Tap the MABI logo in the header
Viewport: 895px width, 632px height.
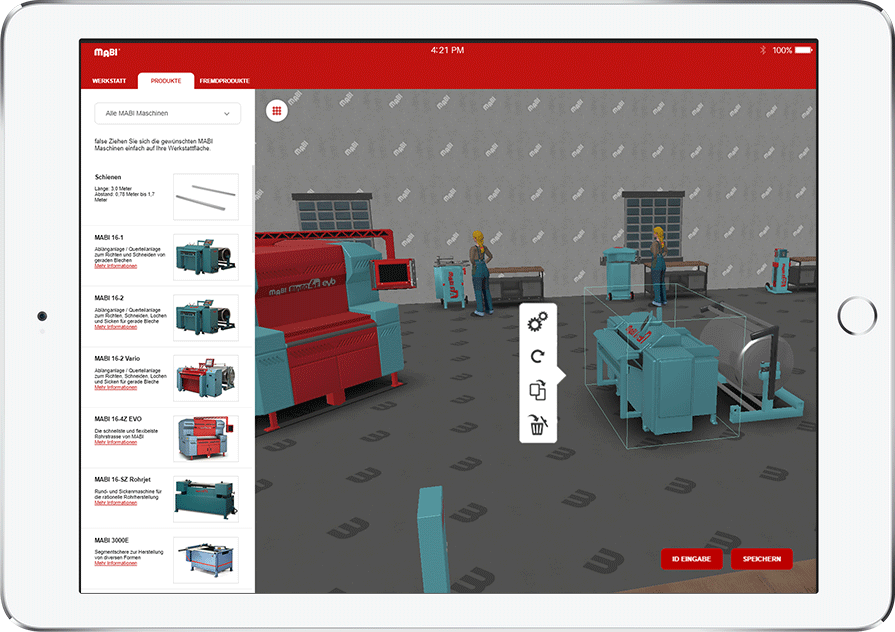(107, 52)
